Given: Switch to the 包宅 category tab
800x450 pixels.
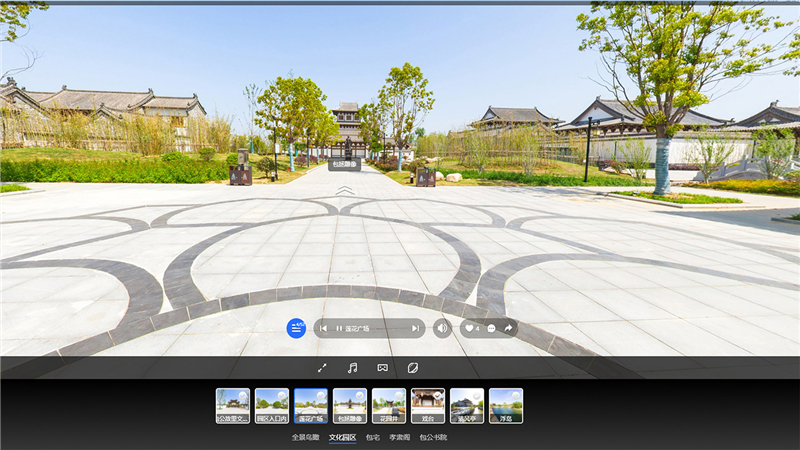Looking at the screenshot, I should [x=373, y=437].
